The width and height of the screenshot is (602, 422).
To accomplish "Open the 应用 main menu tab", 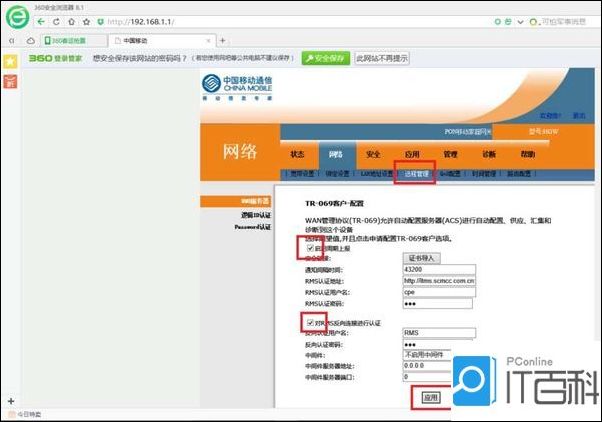I will 412,154.
